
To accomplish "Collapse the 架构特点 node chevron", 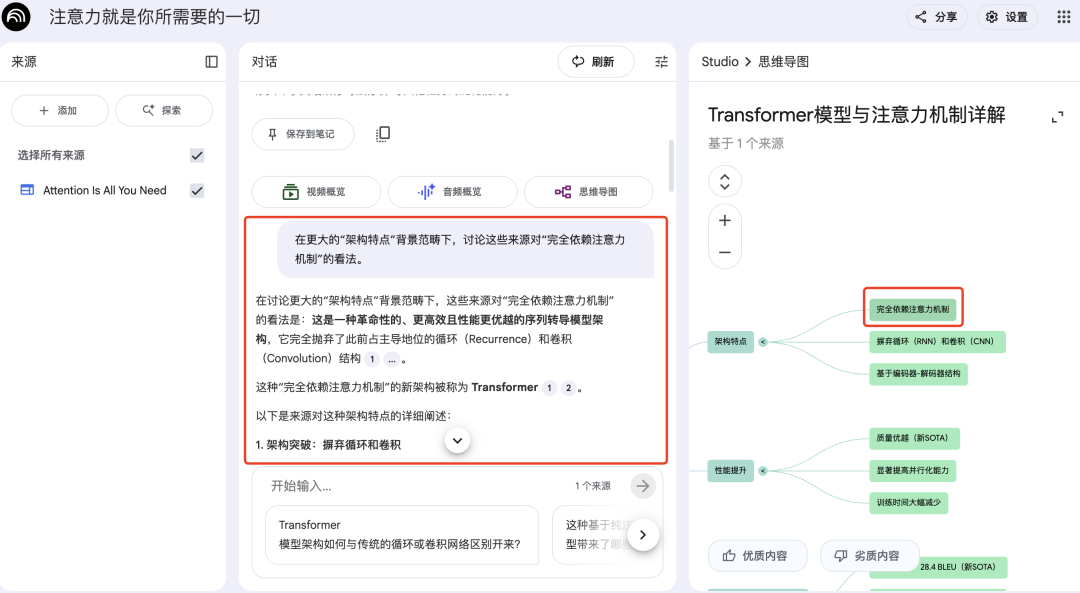I will click(763, 342).
